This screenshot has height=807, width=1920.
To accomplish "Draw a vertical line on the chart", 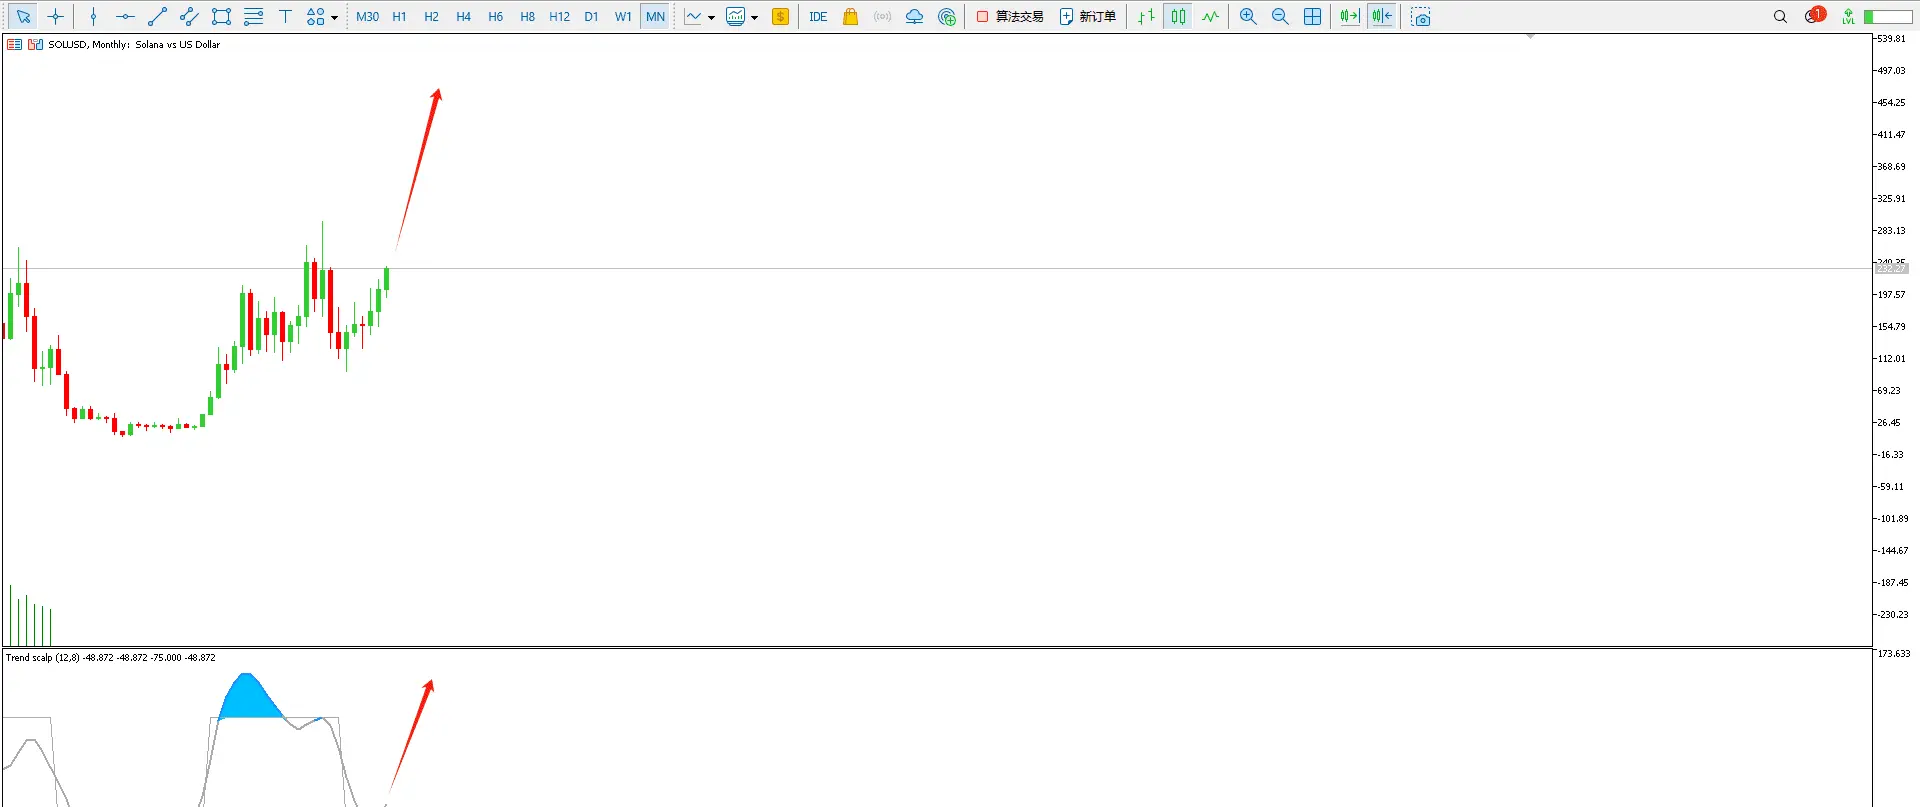I will point(93,16).
